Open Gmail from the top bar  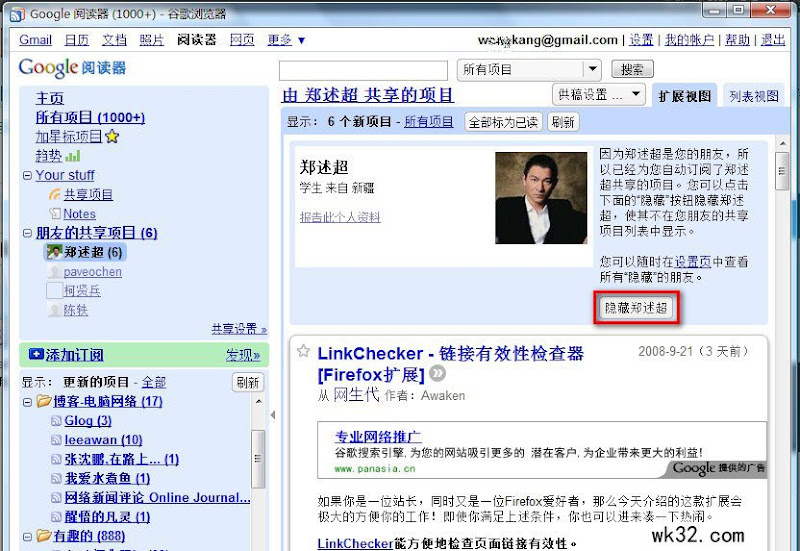tap(36, 40)
